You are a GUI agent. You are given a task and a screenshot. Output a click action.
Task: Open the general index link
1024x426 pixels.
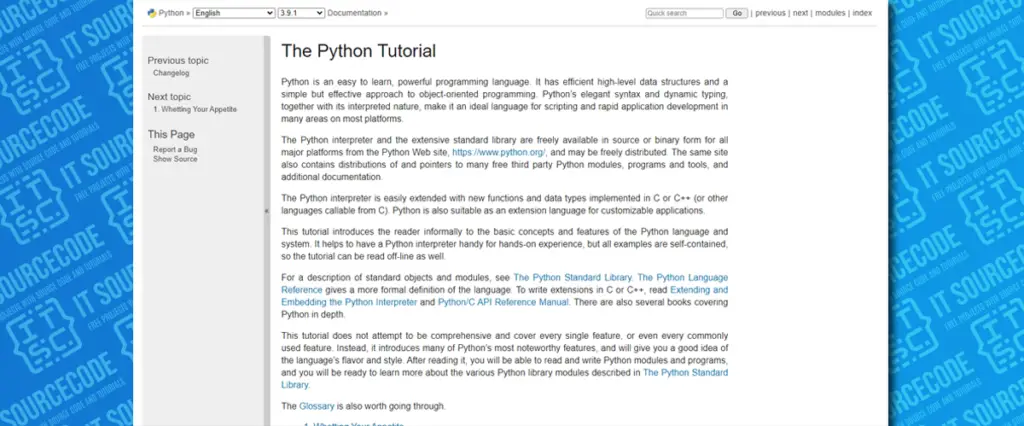pos(862,13)
